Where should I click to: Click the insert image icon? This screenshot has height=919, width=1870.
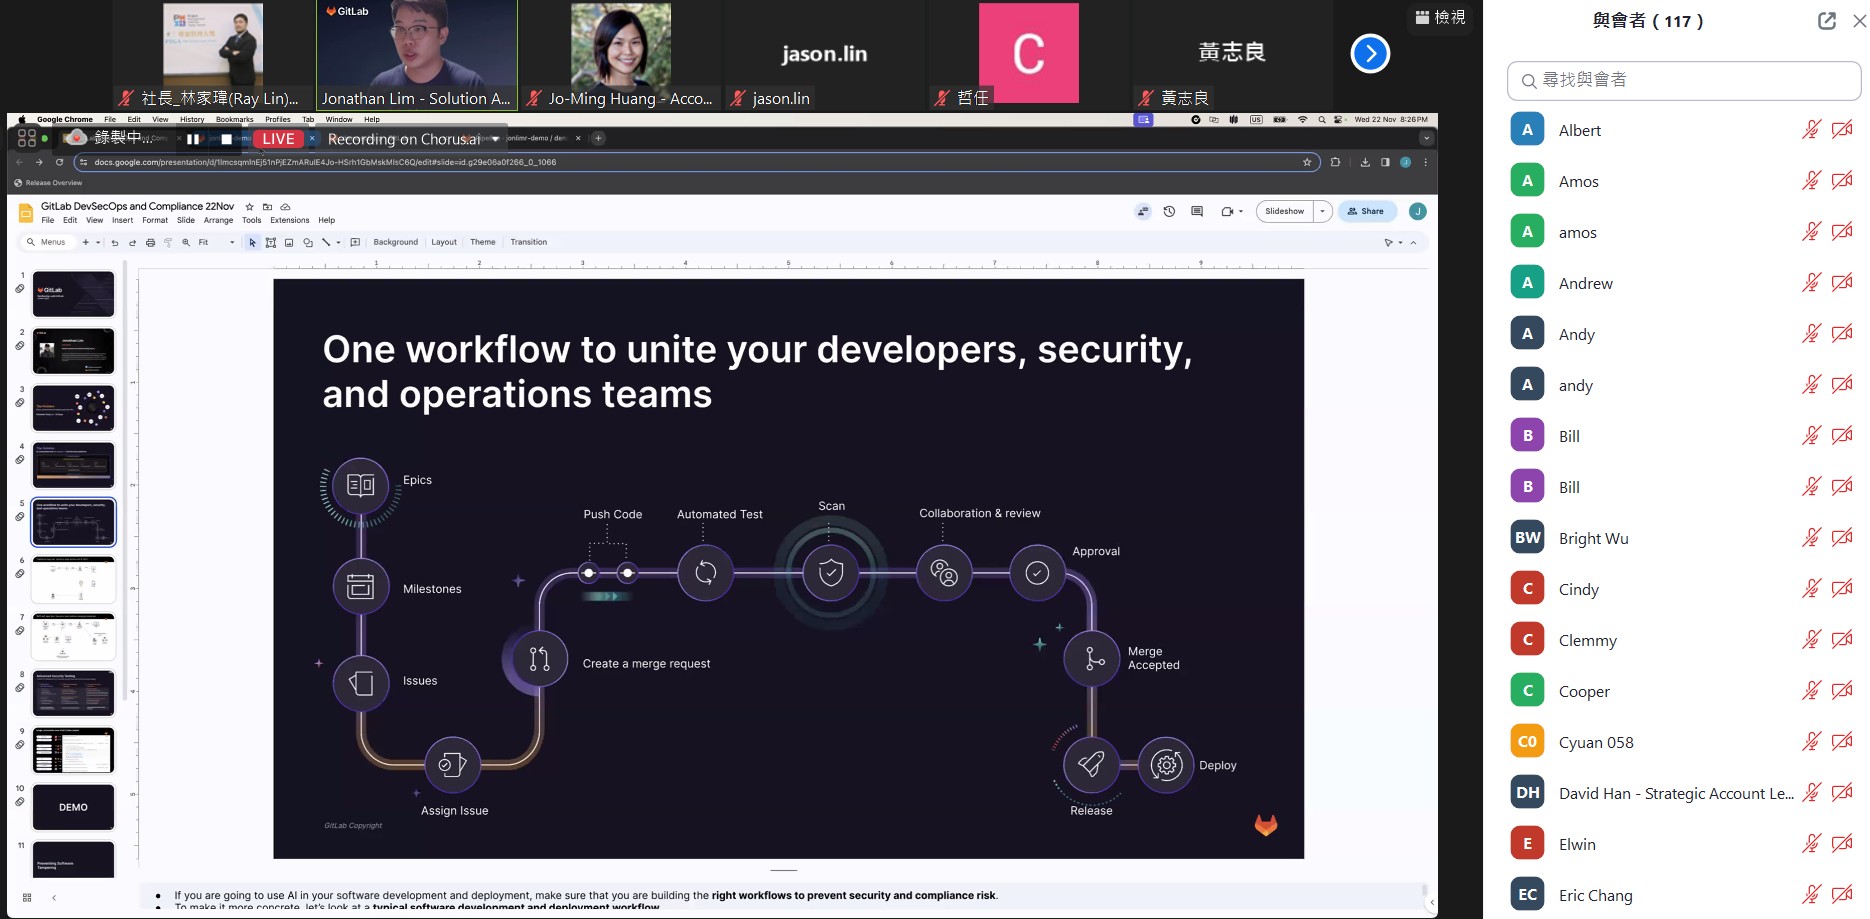[289, 242]
